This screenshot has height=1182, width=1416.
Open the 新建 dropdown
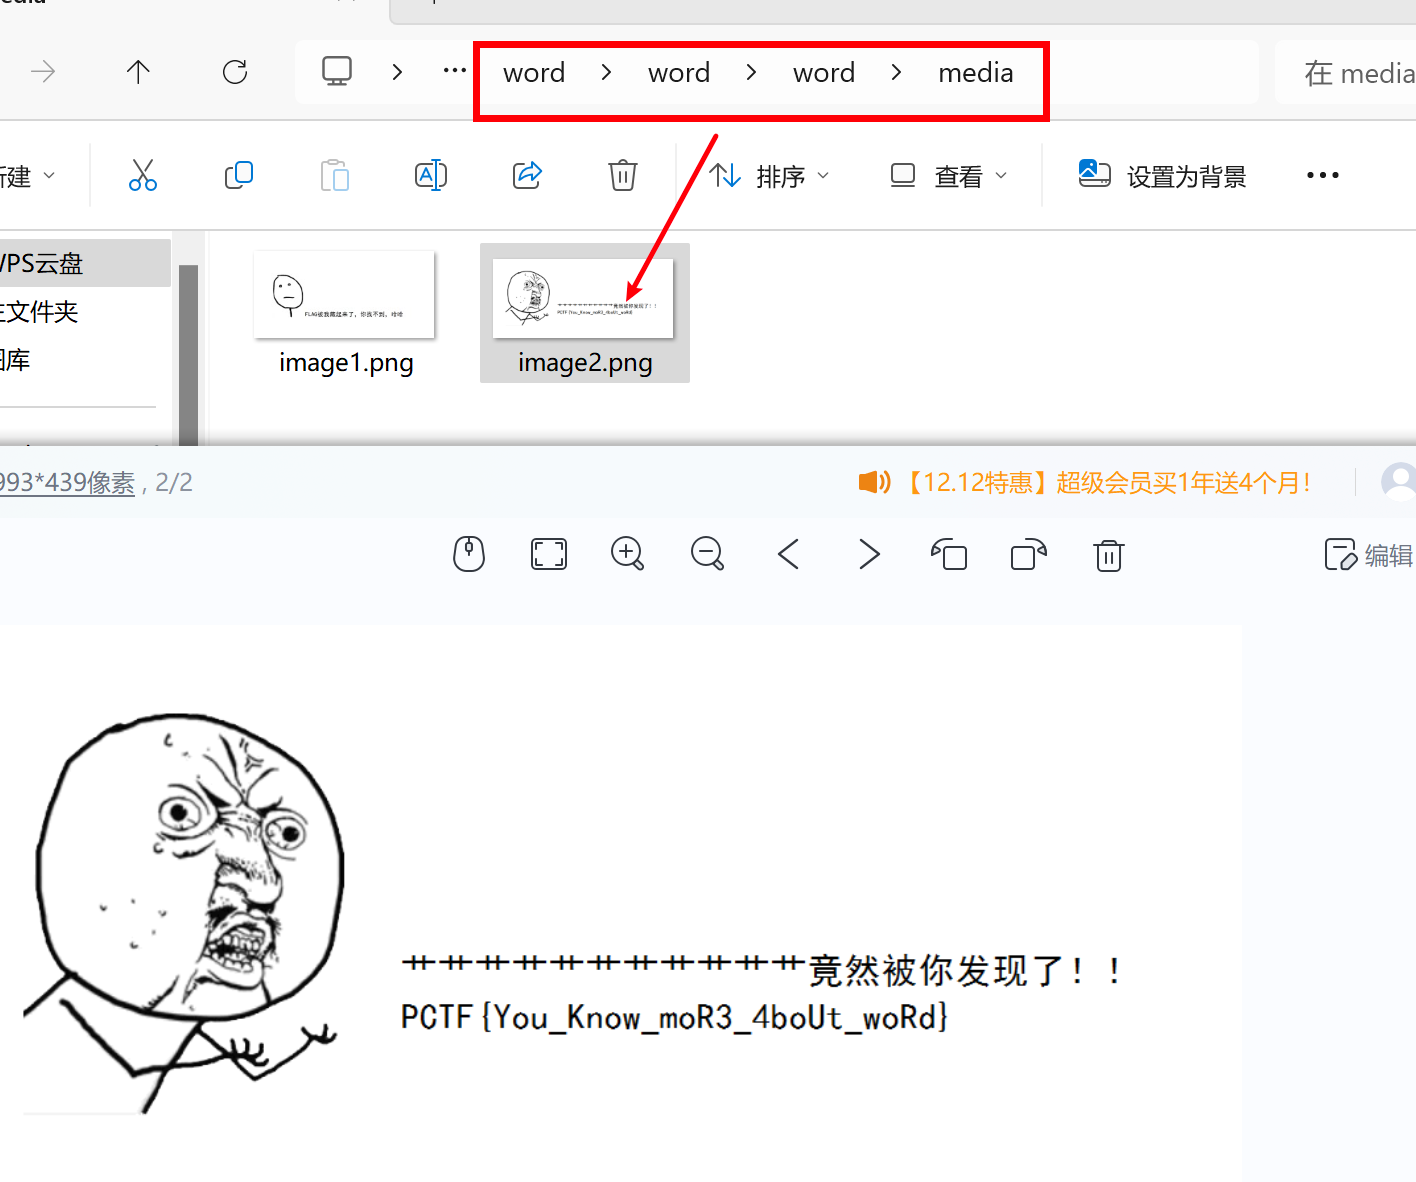(27, 176)
